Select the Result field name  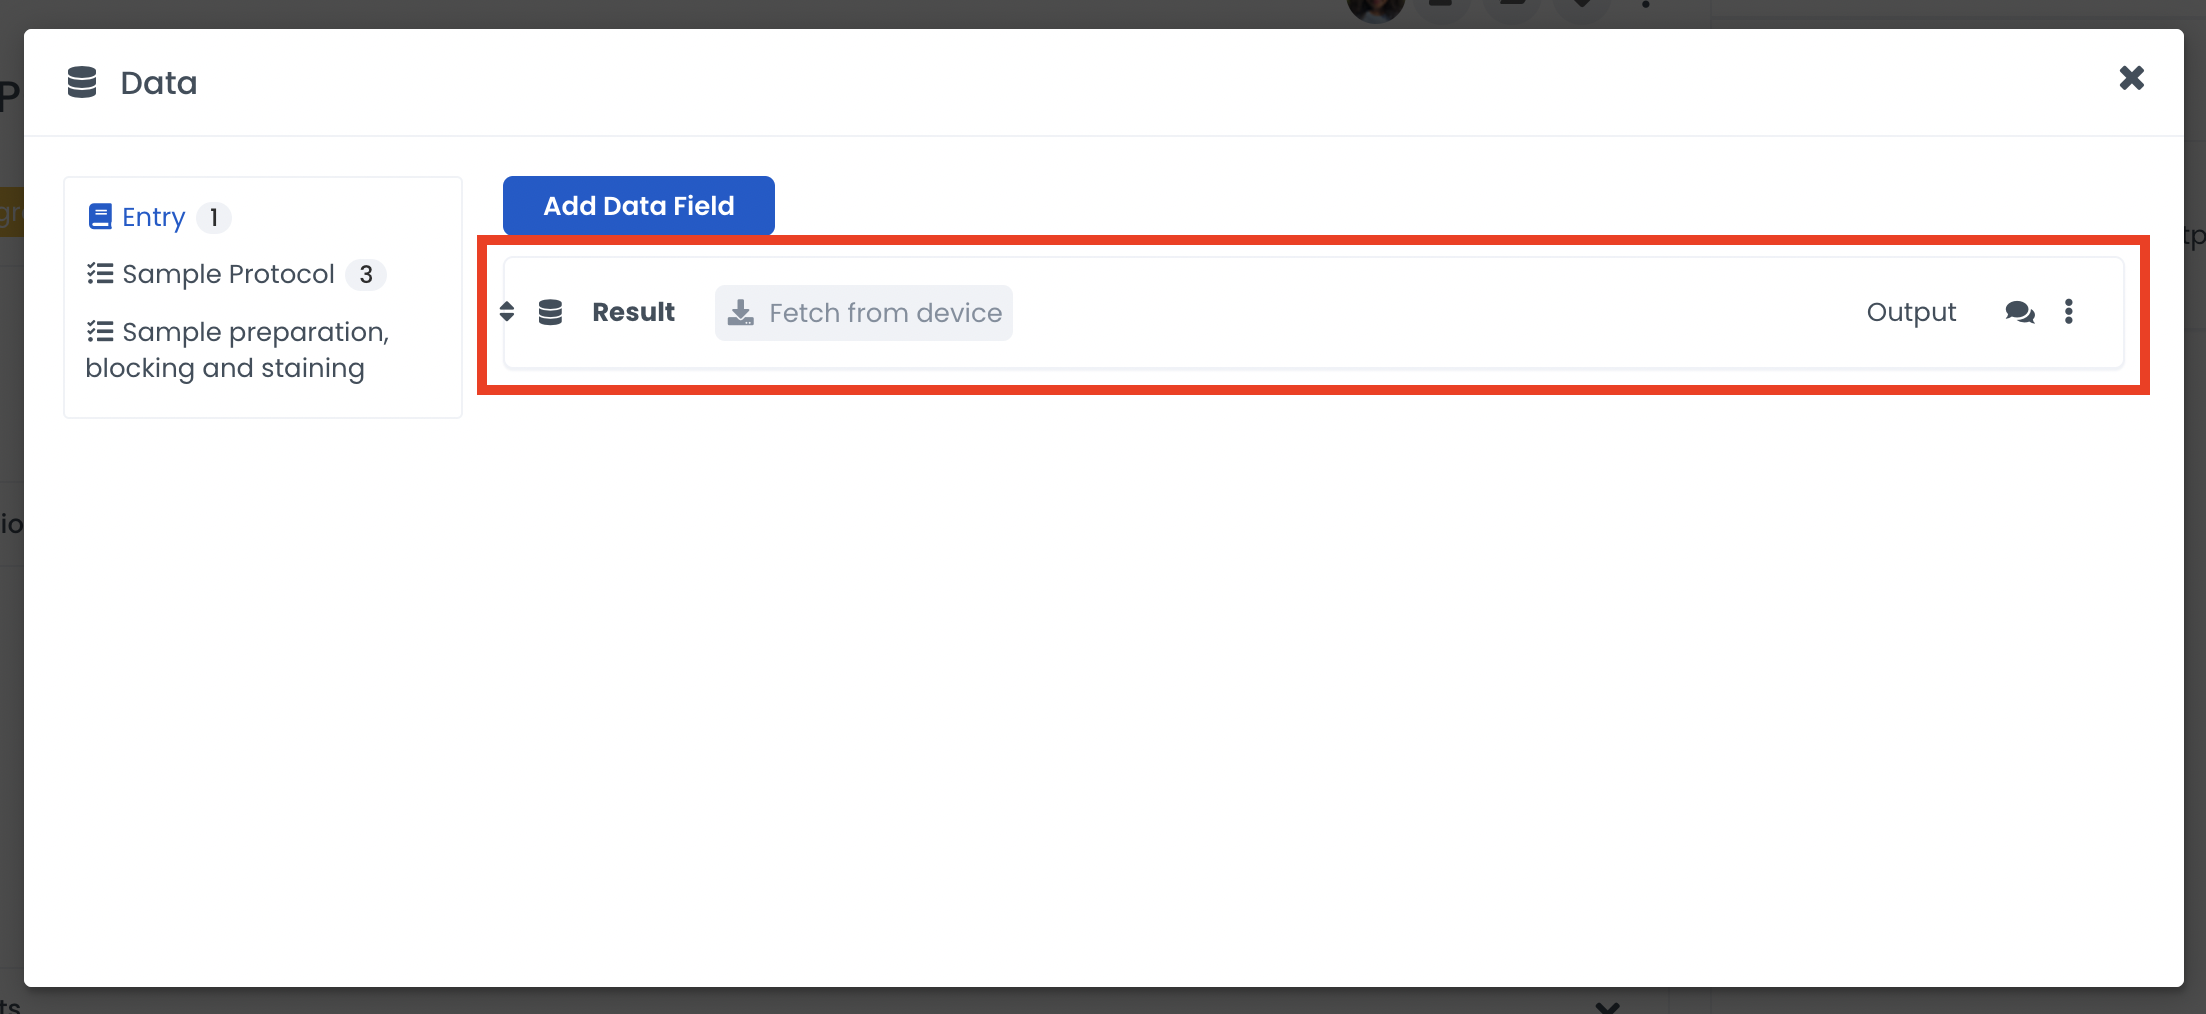(633, 312)
